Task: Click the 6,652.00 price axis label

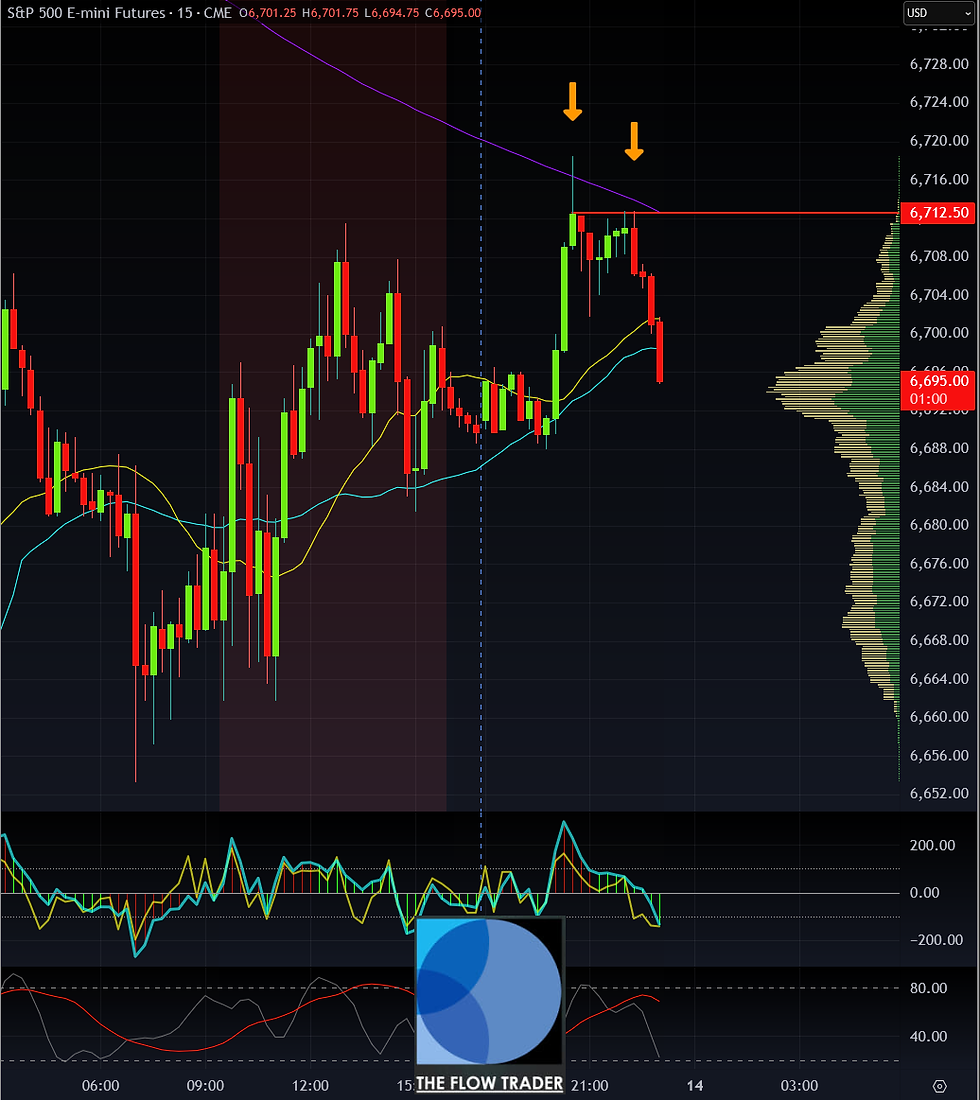Action: 939,793
